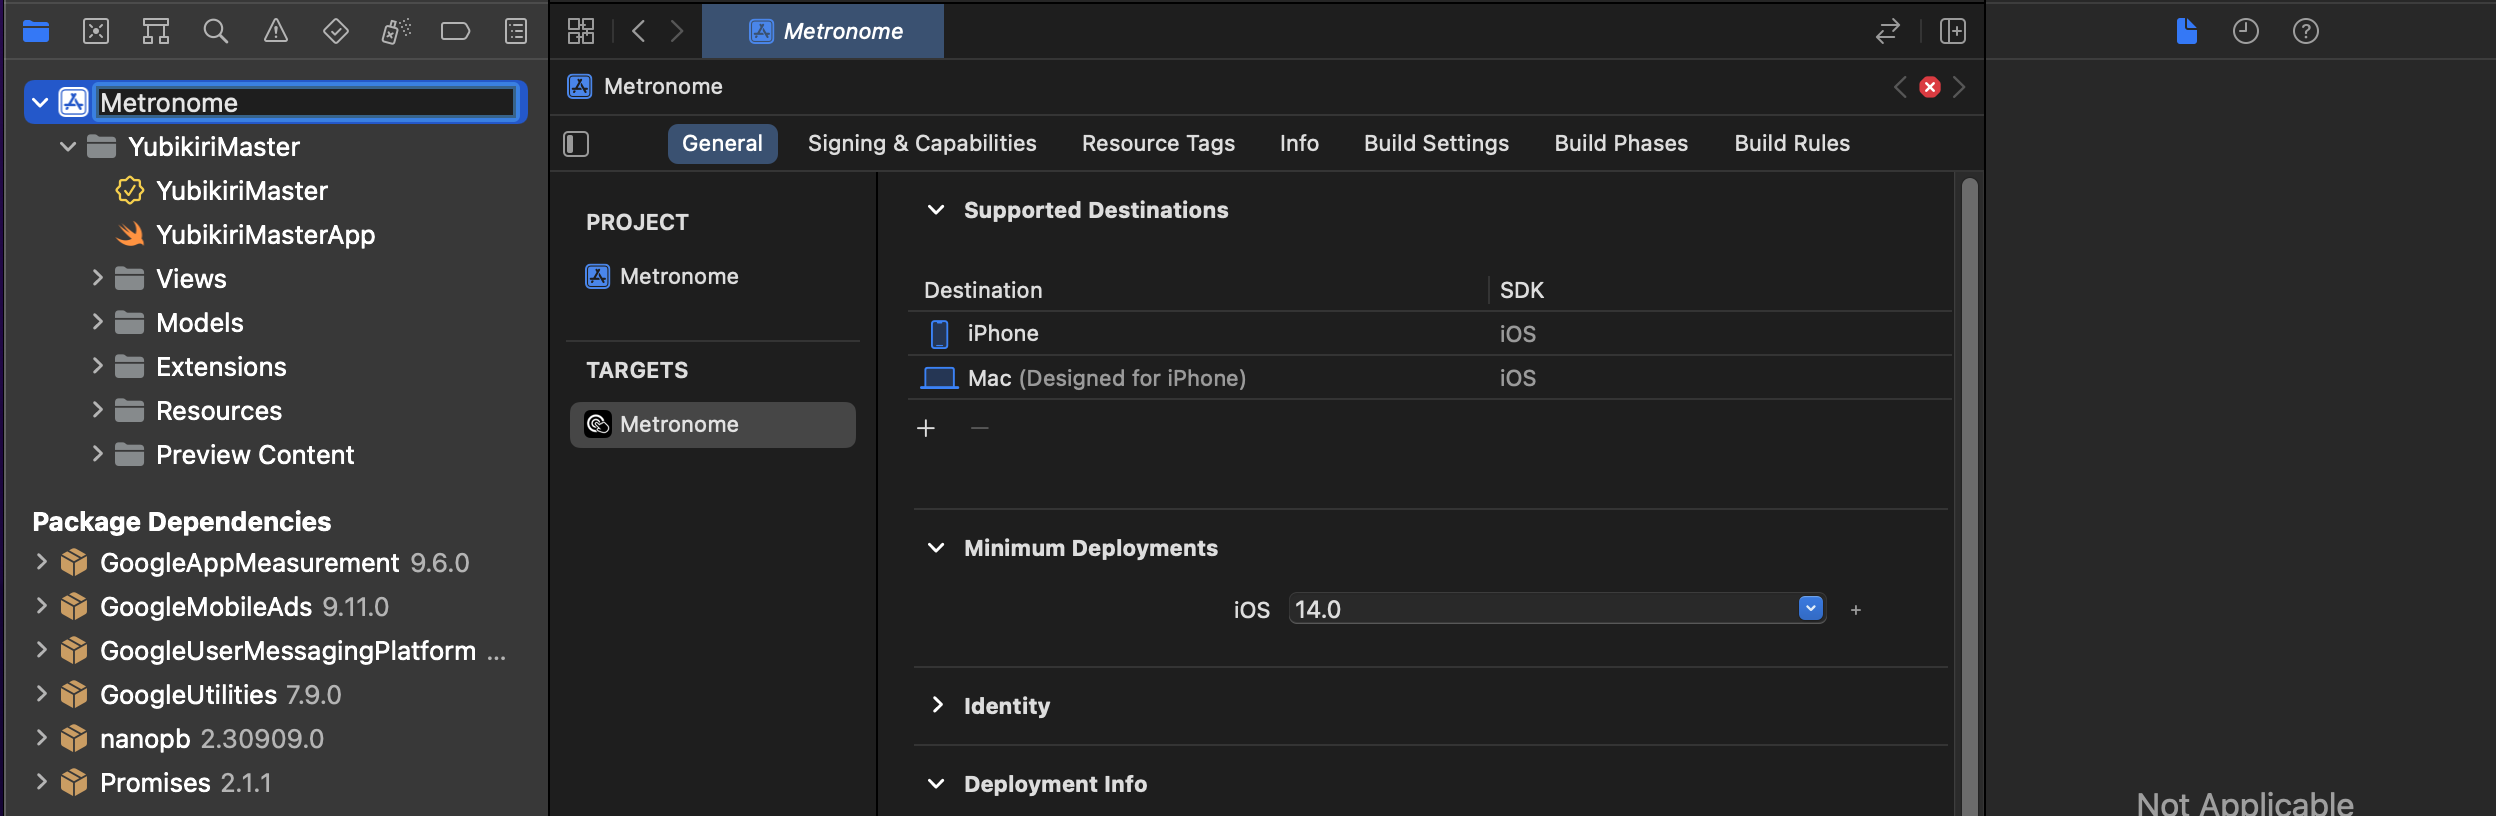
Task: Open the YubikiriMaster entitlements file
Action: click(x=222, y=190)
